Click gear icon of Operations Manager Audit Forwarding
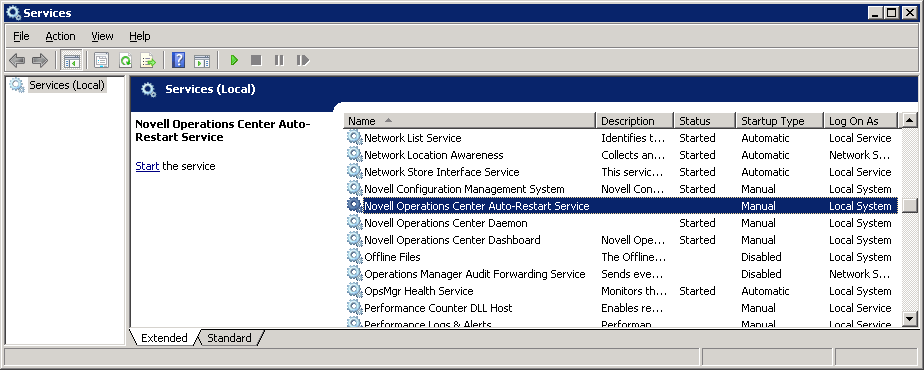 tap(354, 274)
